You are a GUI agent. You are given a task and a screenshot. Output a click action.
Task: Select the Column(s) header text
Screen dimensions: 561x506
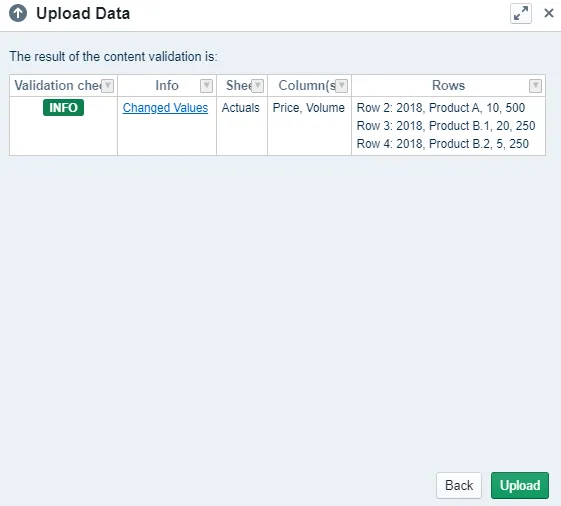[307, 86]
